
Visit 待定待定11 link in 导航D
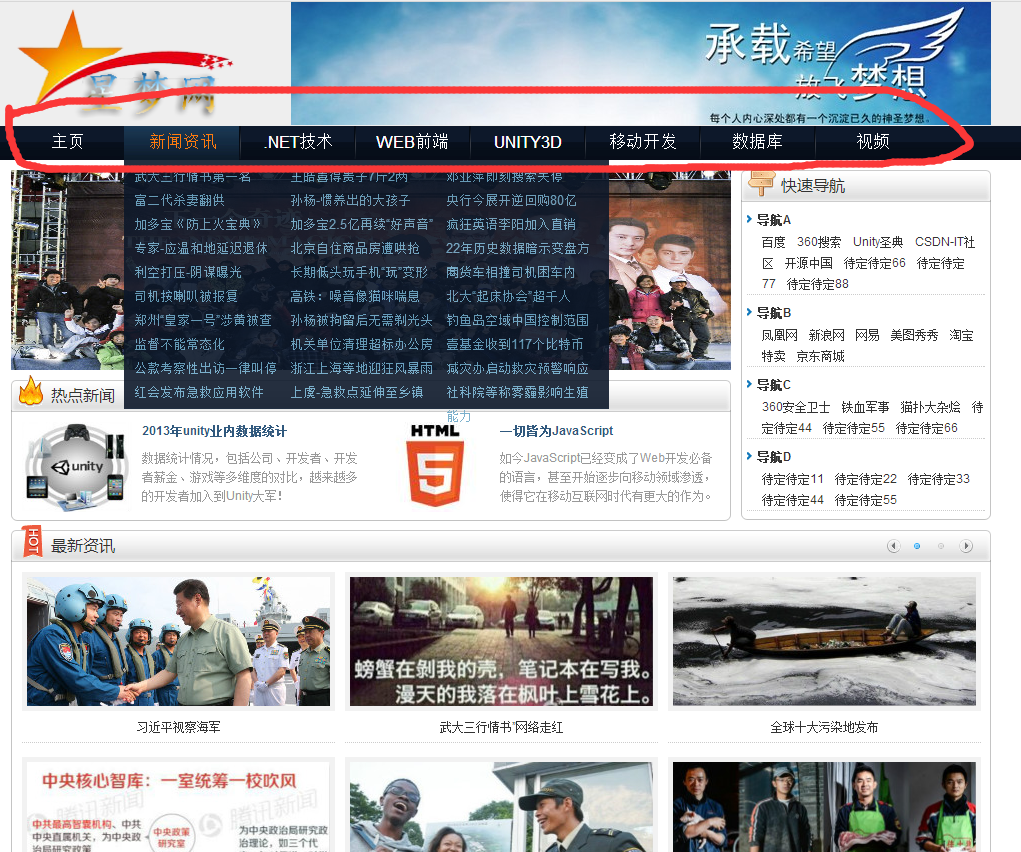pyautogui.click(x=792, y=479)
